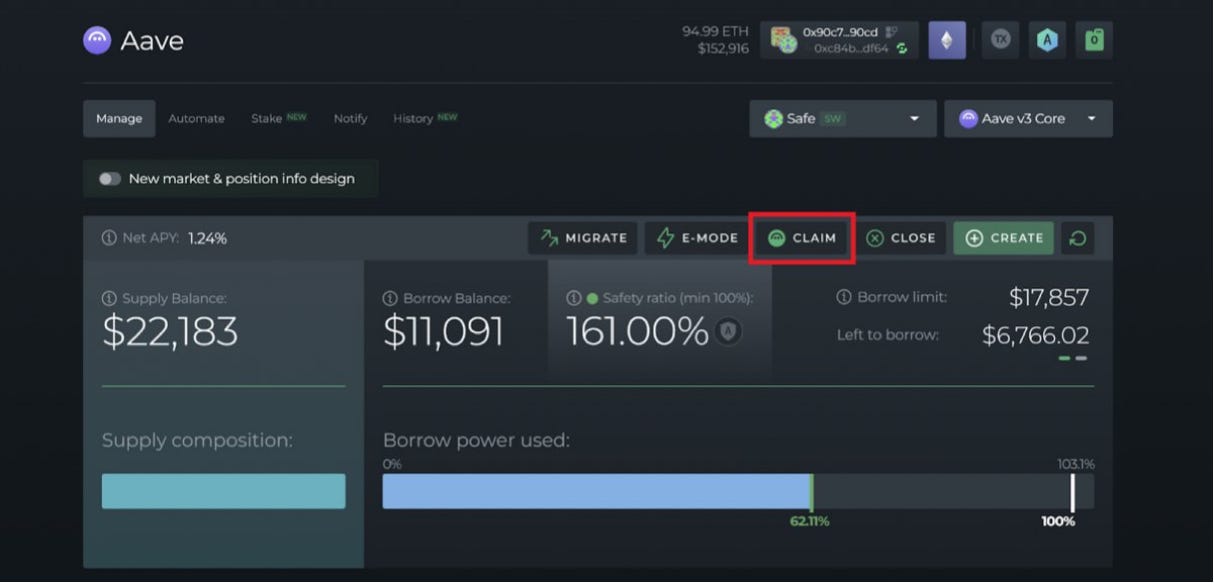Click the copy icon next to the 0x90c7...90cd address
The height and width of the screenshot is (583, 1214).
[891, 32]
